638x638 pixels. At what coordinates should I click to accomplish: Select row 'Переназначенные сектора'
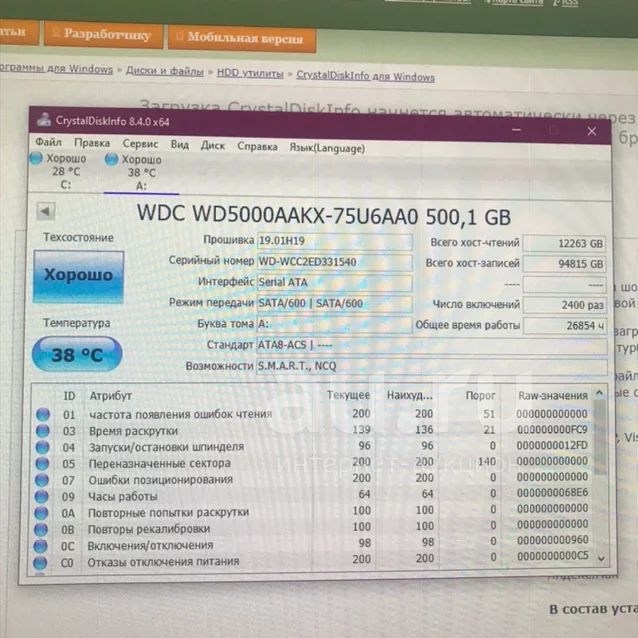[313, 463]
